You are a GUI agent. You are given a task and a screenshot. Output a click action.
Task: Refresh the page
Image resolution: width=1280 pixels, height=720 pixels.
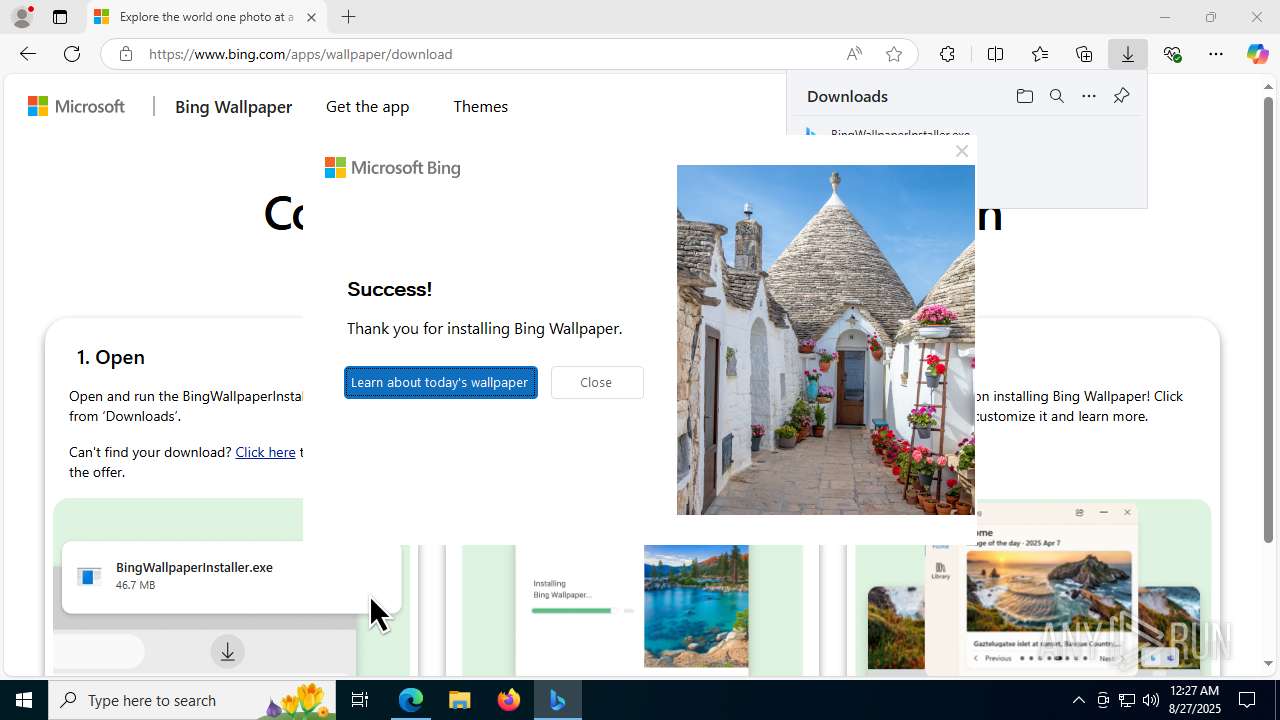pyautogui.click(x=72, y=54)
